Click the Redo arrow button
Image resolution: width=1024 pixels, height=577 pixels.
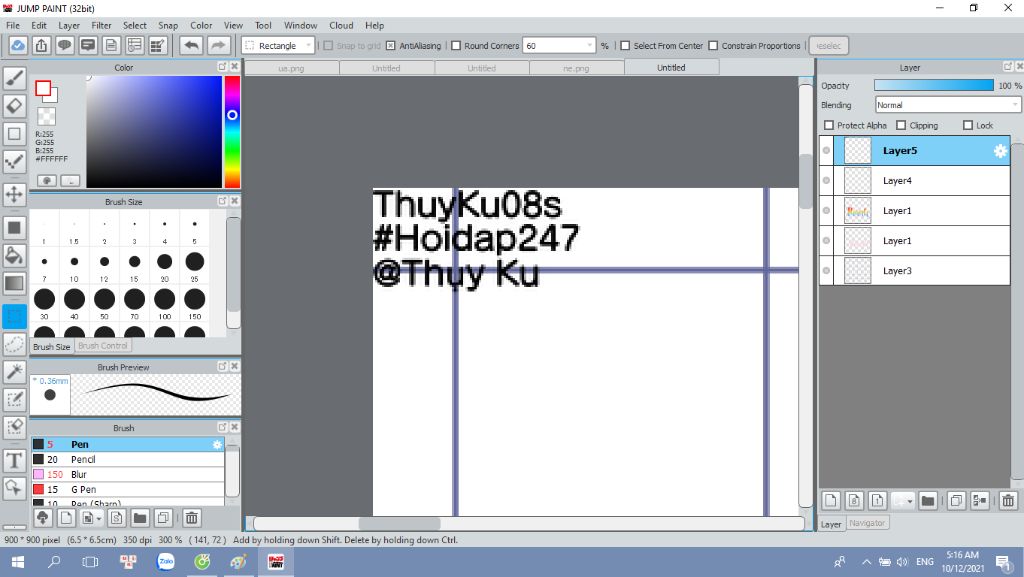coord(218,46)
